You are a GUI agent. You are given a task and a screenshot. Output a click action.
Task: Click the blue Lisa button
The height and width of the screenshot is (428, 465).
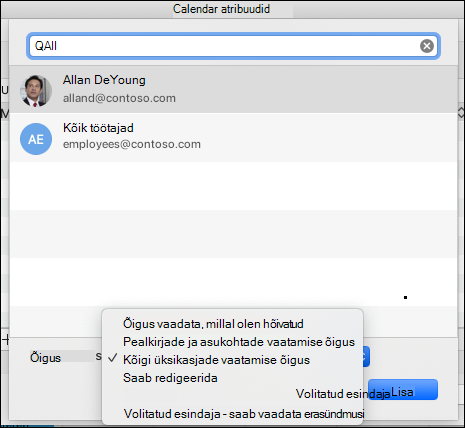(403, 390)
